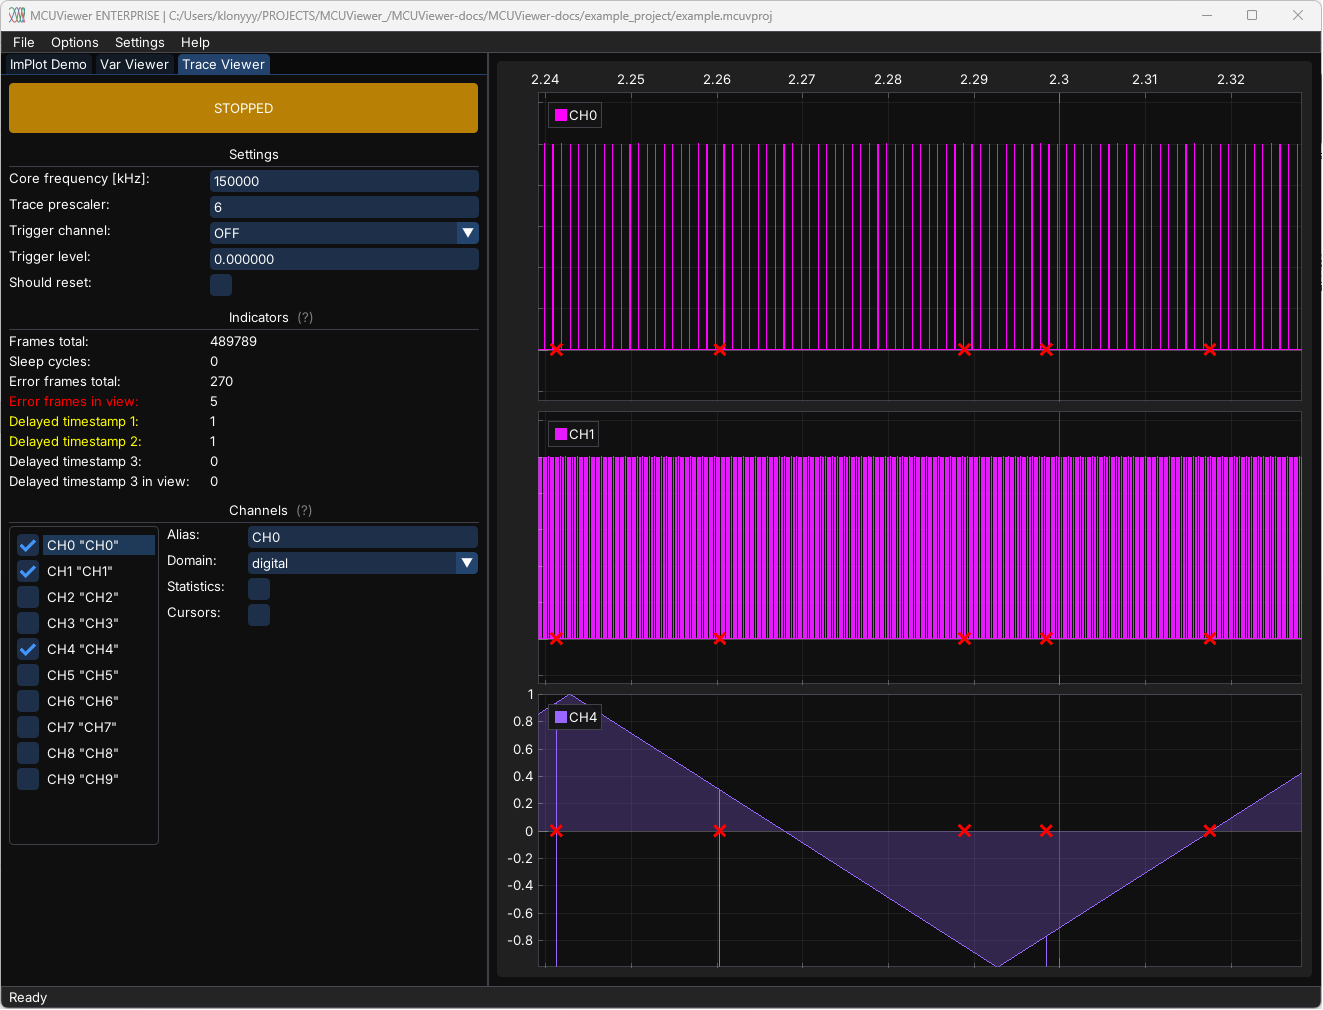Select the CH5 channel entry in list

pos(83,676)
